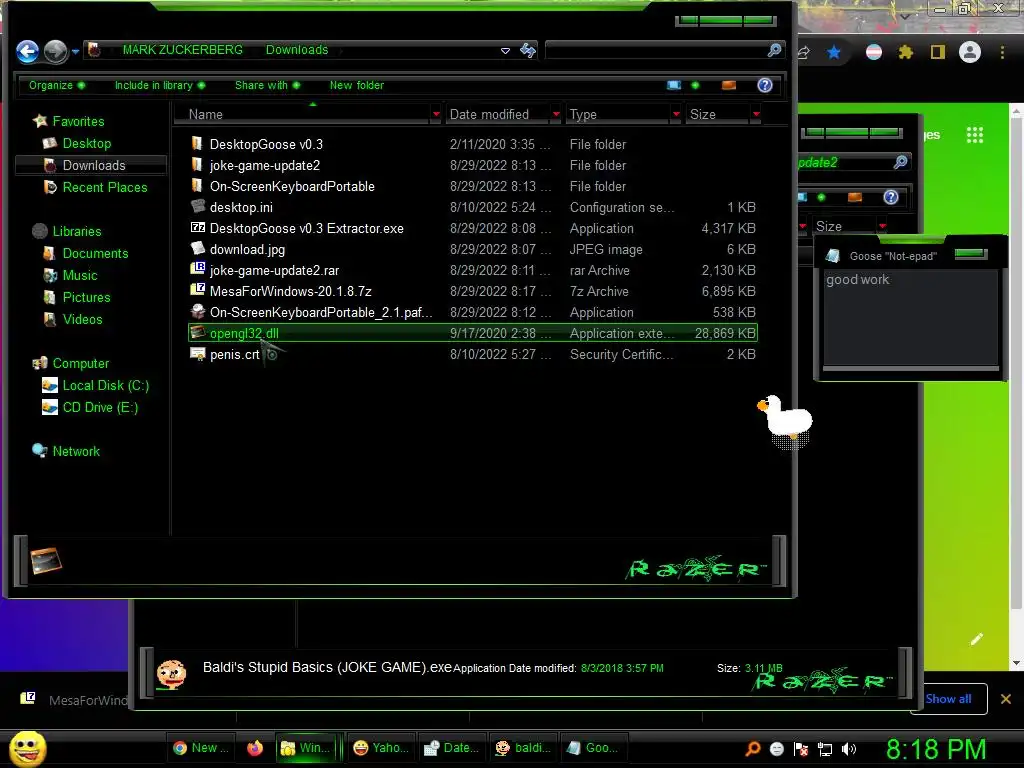
Task: Click the Back arrow in Explorer
Action: pyautogui.click(x=27, y=51)
